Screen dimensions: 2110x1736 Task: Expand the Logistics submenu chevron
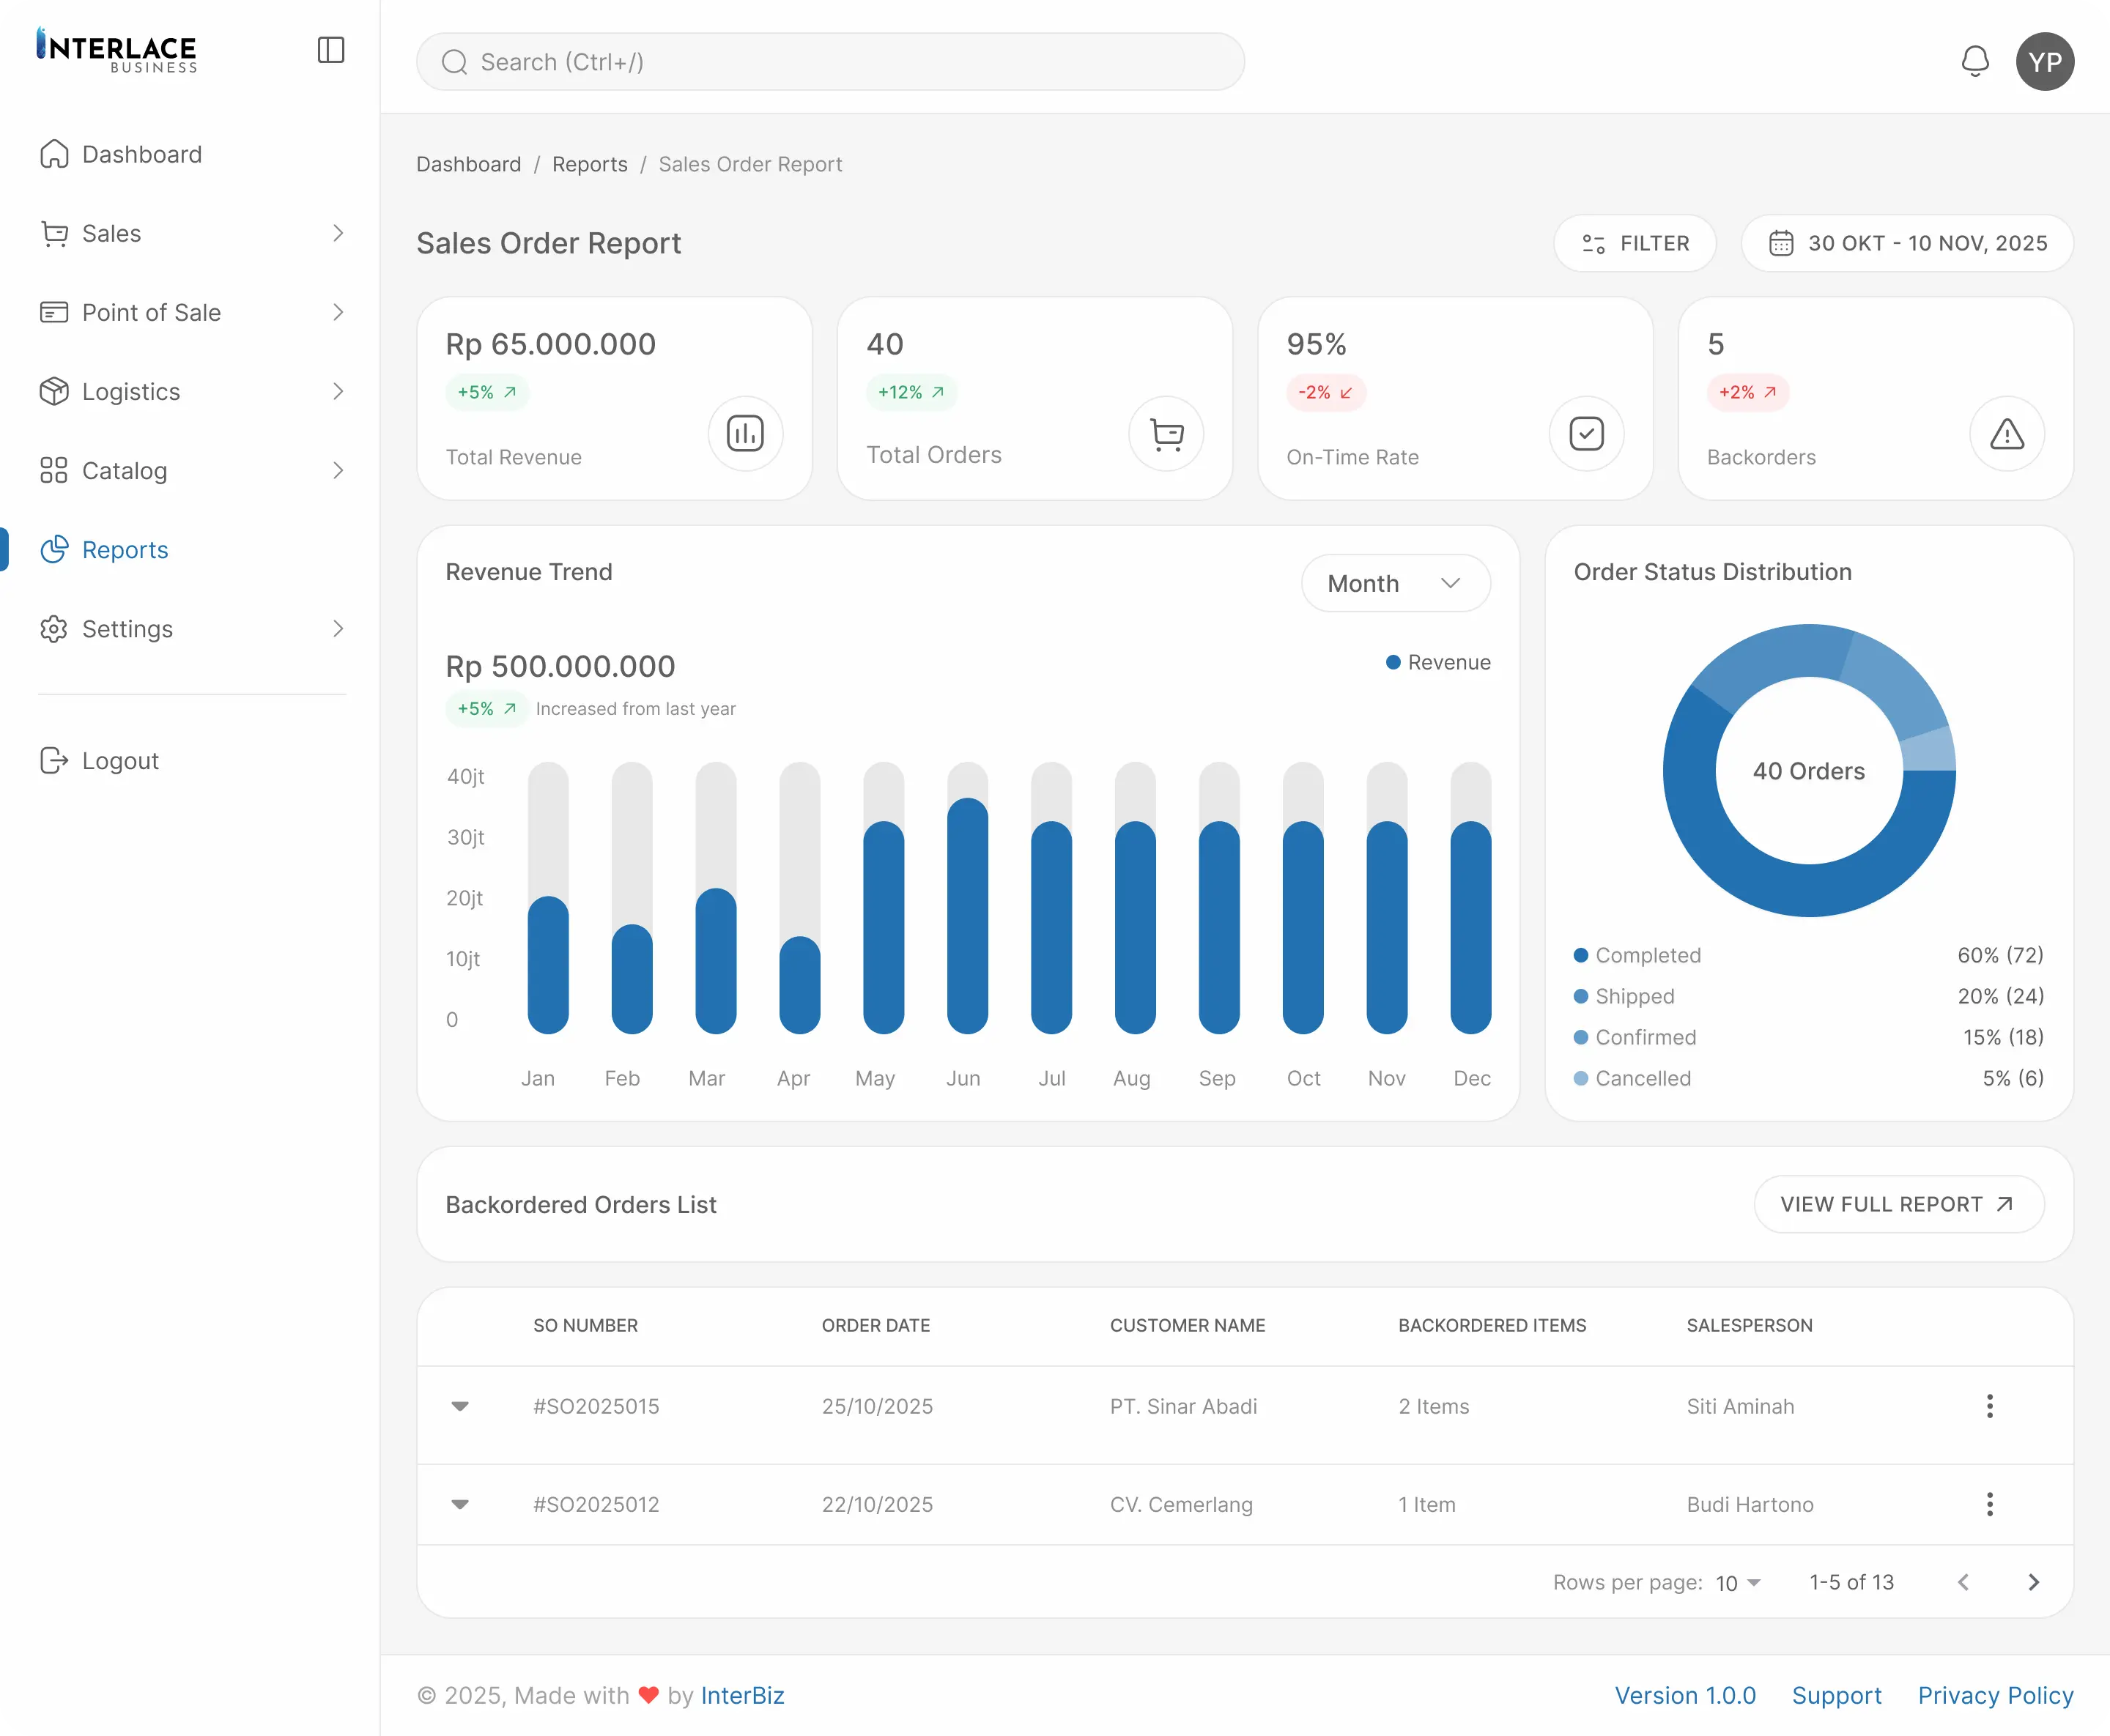coord(338,391)
